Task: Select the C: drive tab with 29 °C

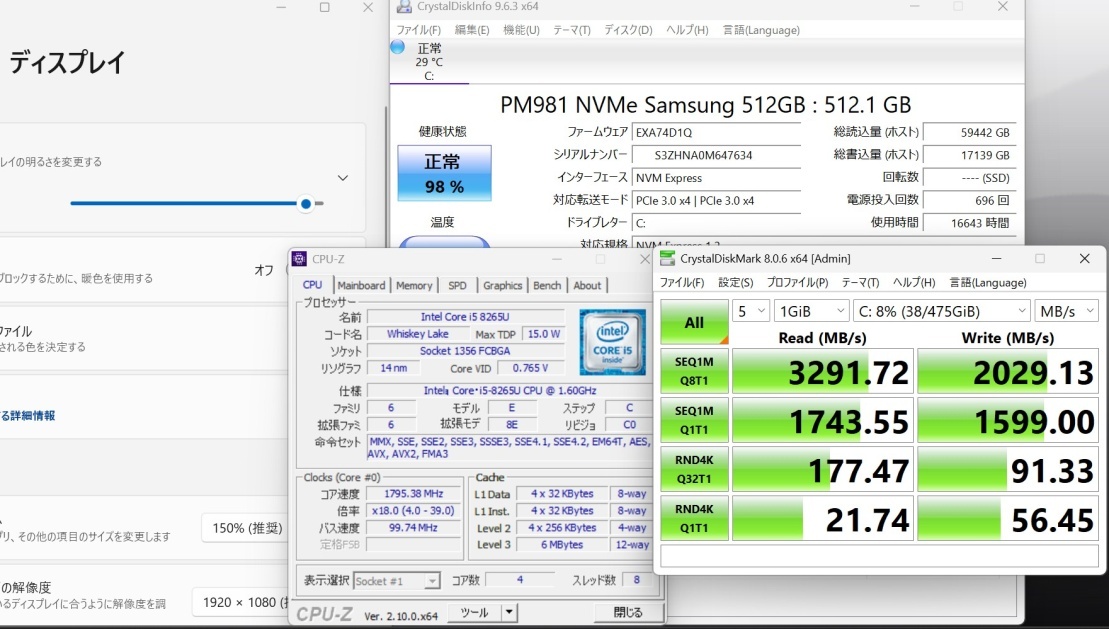Action: [x=429, y=62]
